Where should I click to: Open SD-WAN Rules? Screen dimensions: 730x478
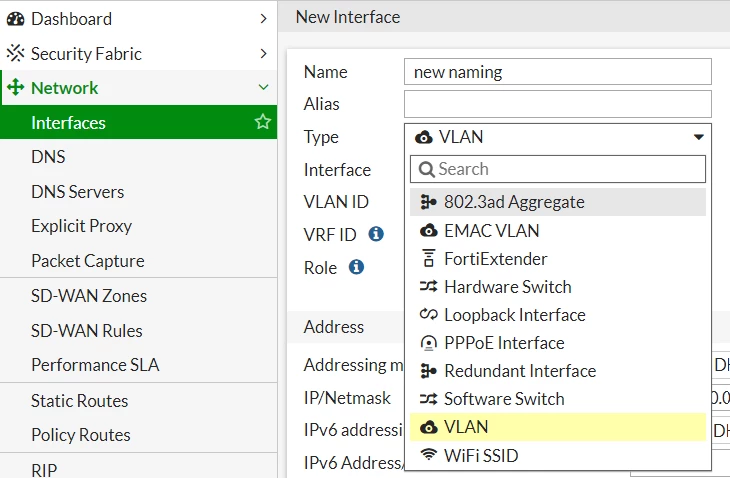coord(139,330)
